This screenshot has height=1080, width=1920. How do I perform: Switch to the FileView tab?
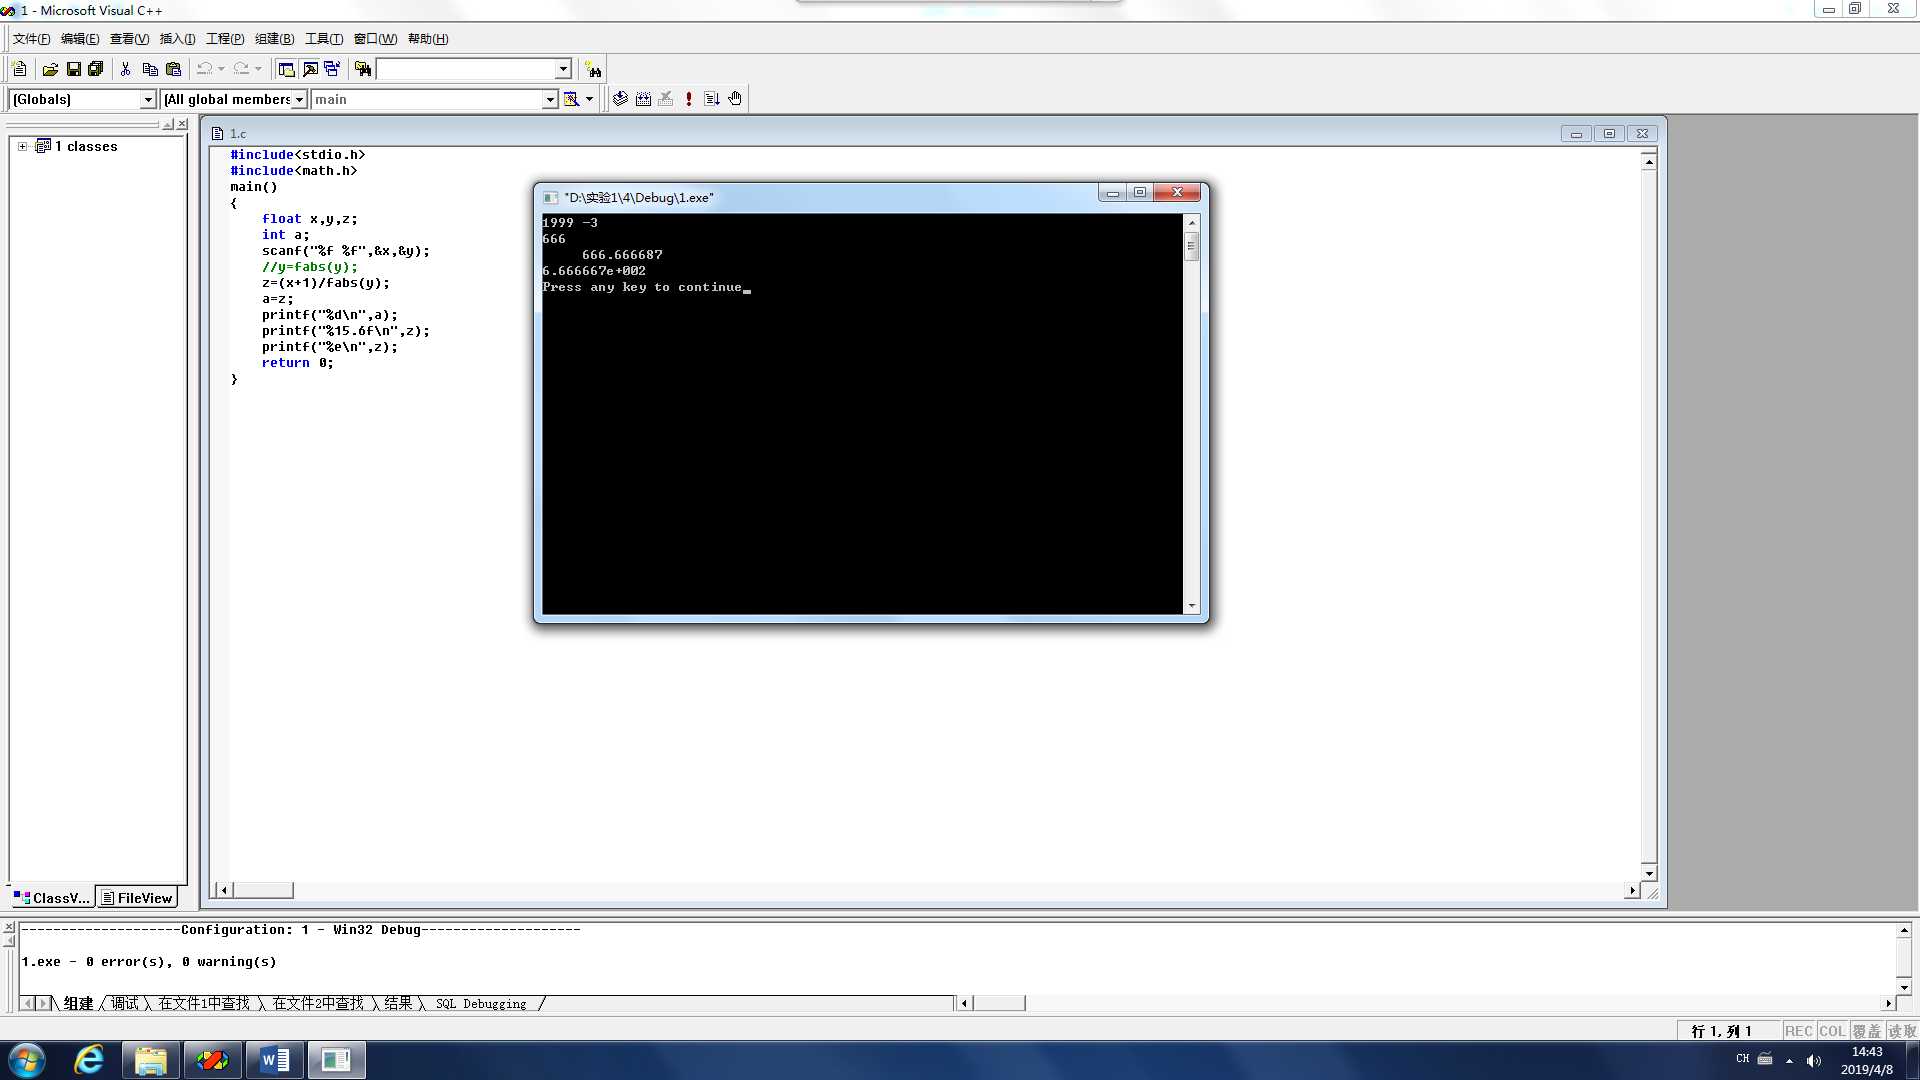click(x=137, y=898)
